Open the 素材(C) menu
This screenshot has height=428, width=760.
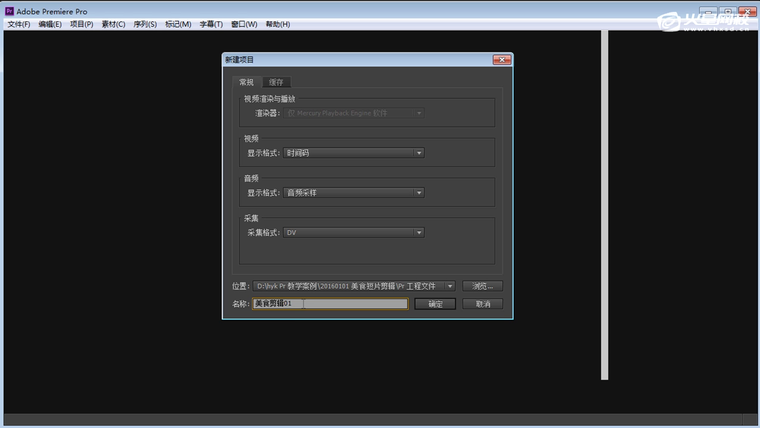click(x=113, y=24)
